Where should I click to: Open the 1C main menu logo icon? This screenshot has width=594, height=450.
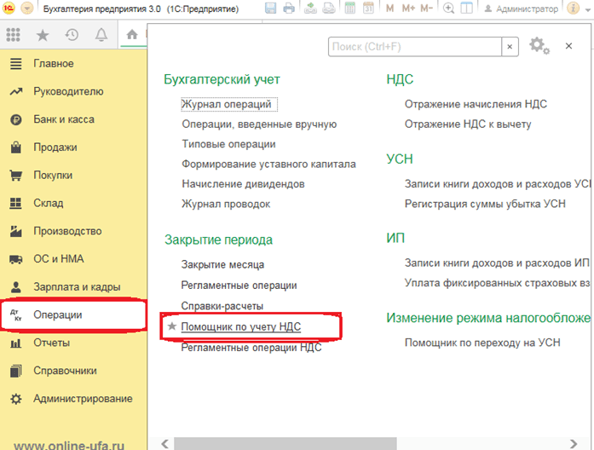9,8
